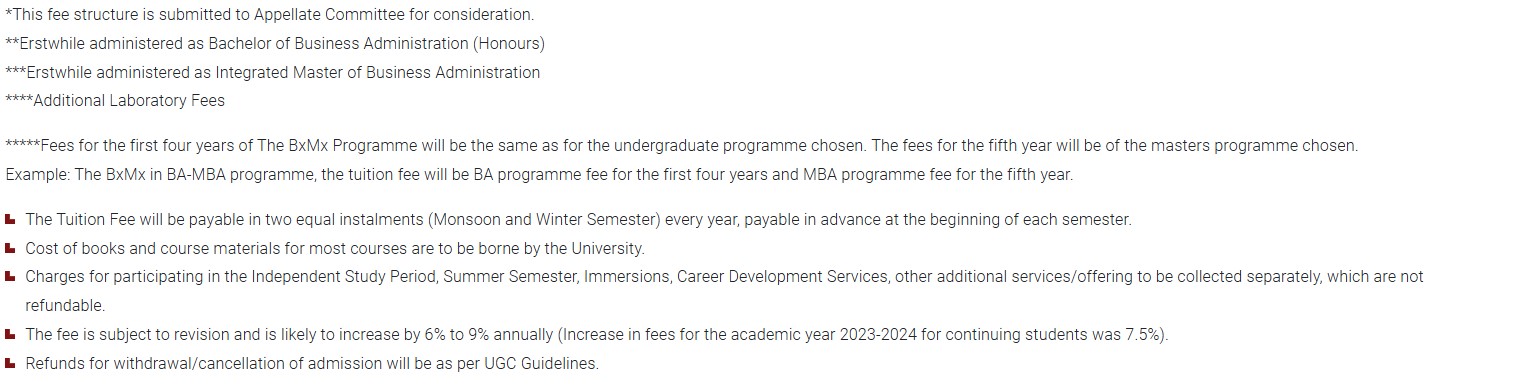Click the BA-MBA programme example line

click(539, 175)
